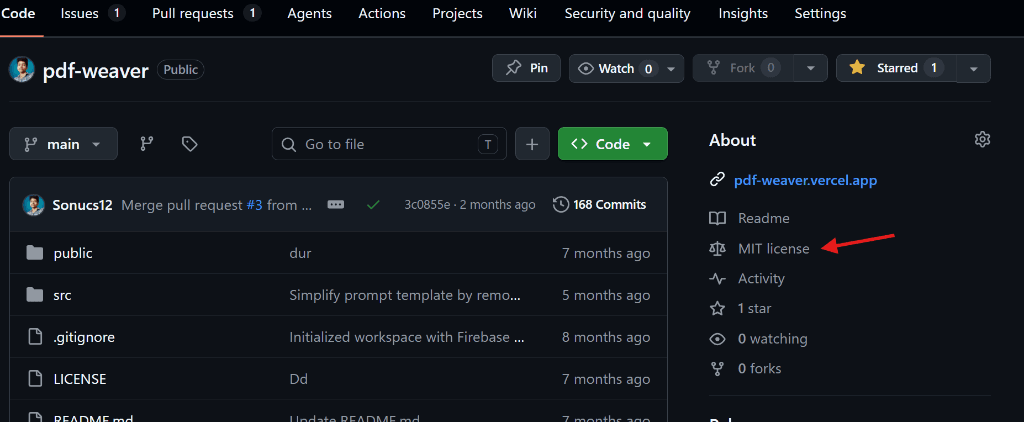This screenshot has height=422, width=1024.
Task: Open the green Code dropdown button
Action: (x=613, y=144)
